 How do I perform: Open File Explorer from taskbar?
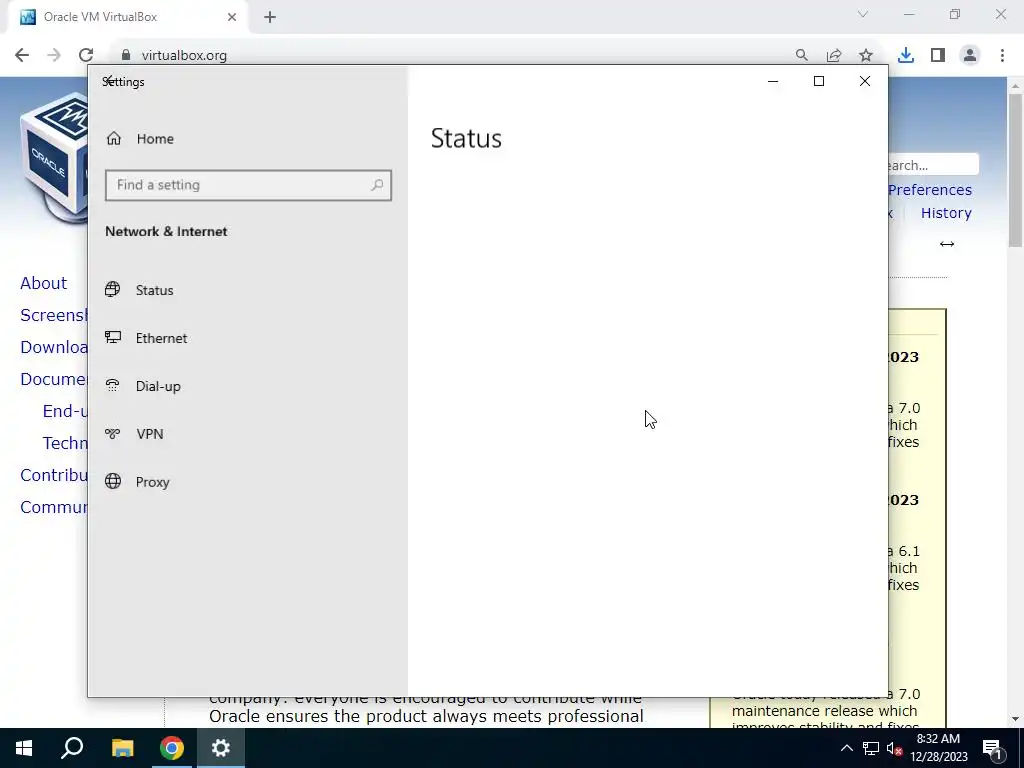[122, 748]
